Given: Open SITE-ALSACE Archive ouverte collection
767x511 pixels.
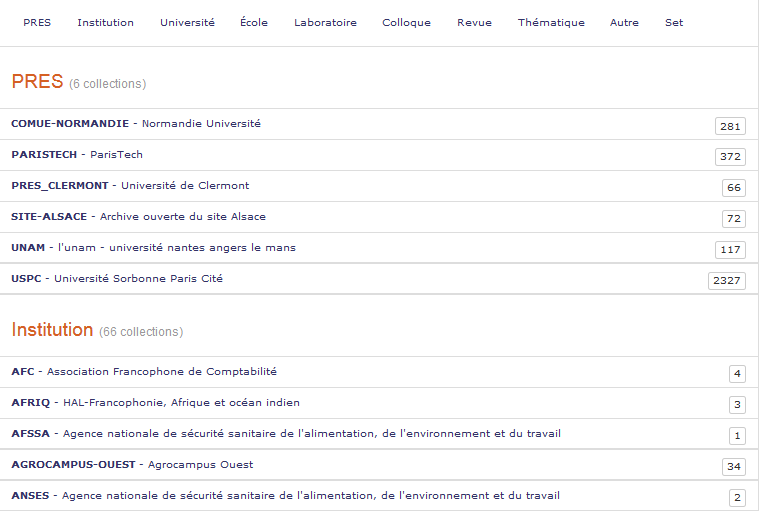Looking at the screenshot, I should click(138, 216).
